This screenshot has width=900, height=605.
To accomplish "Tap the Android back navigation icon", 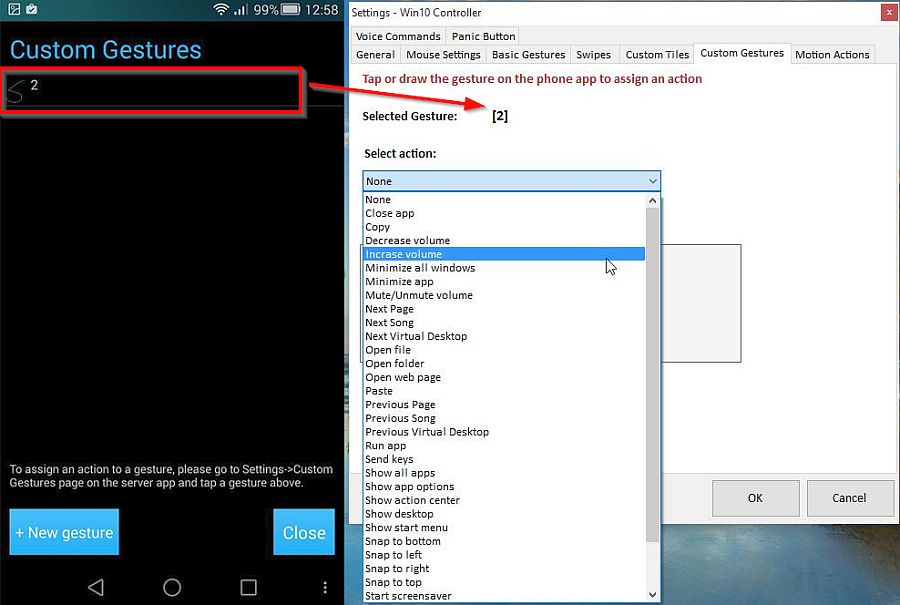I will 95,587.
